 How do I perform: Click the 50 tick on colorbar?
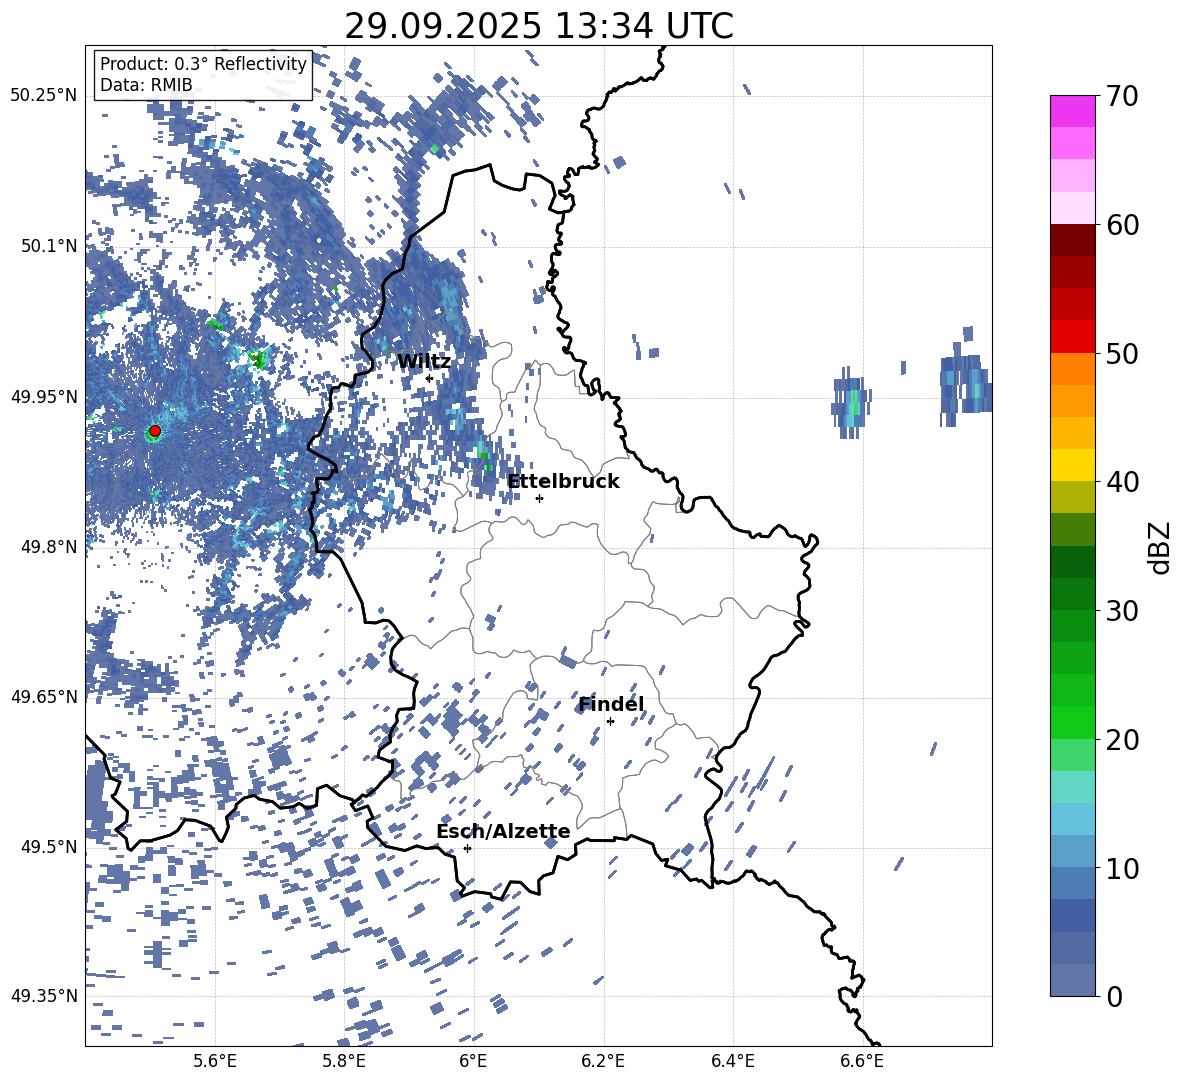point(1122,354)
